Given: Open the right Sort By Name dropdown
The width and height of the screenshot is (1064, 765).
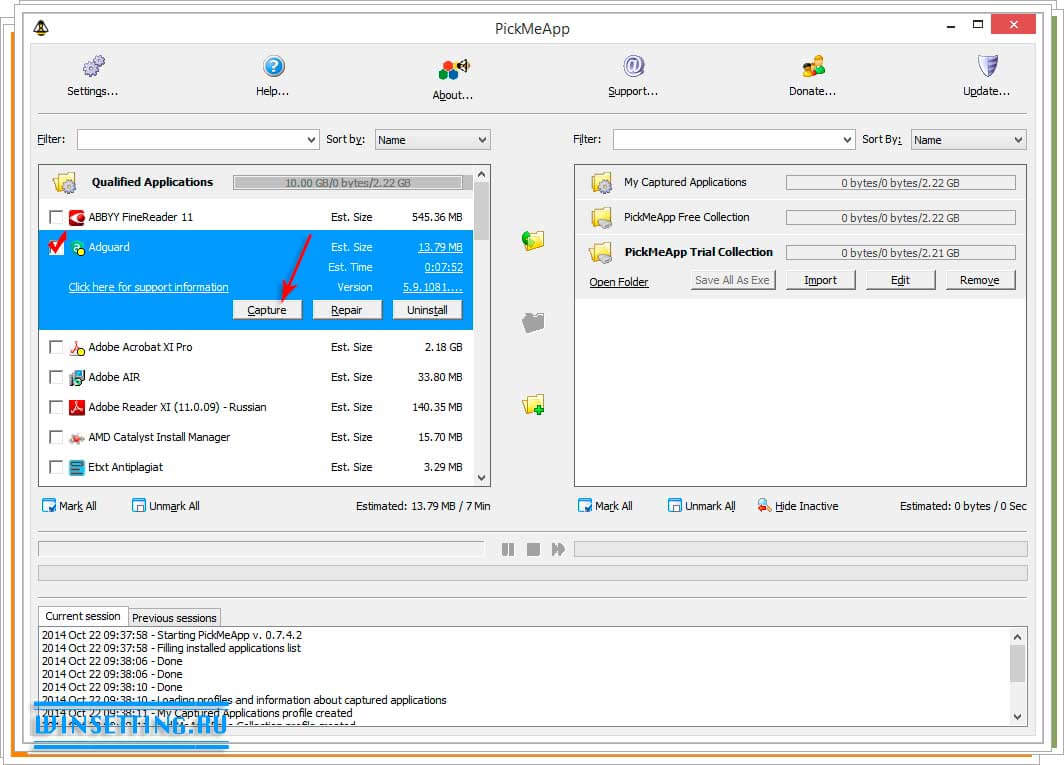Looking at the screenshot, I should [1018, 140].
